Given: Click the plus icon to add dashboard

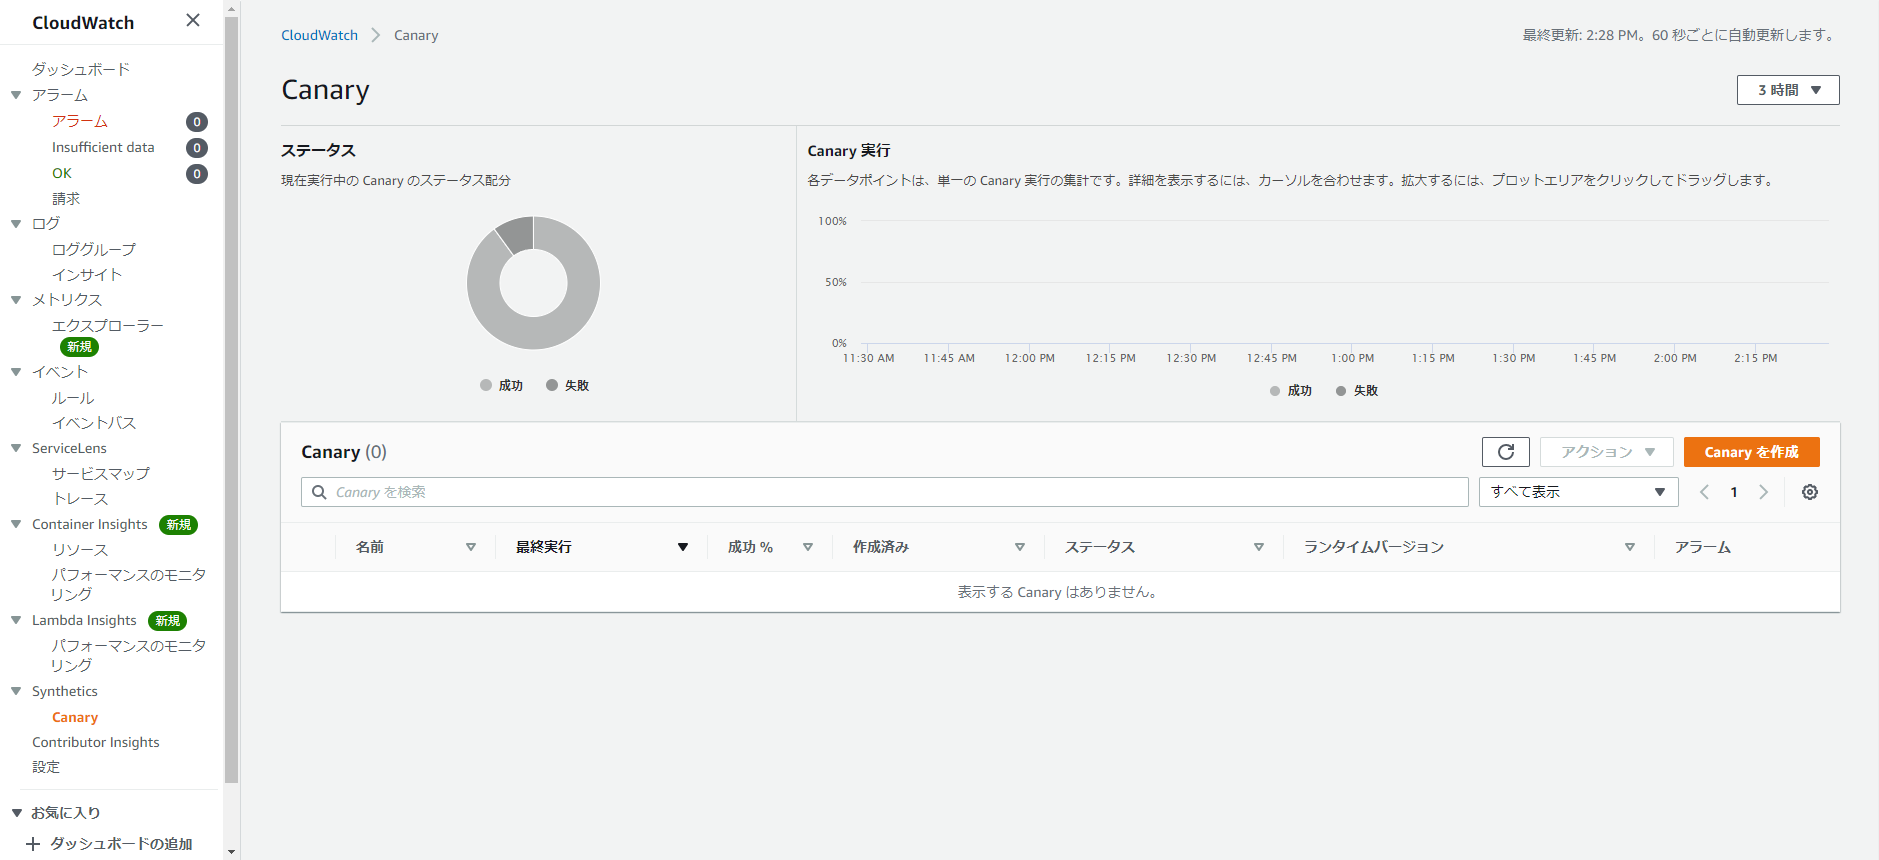Looking at the screenshot, I should 33,844.
